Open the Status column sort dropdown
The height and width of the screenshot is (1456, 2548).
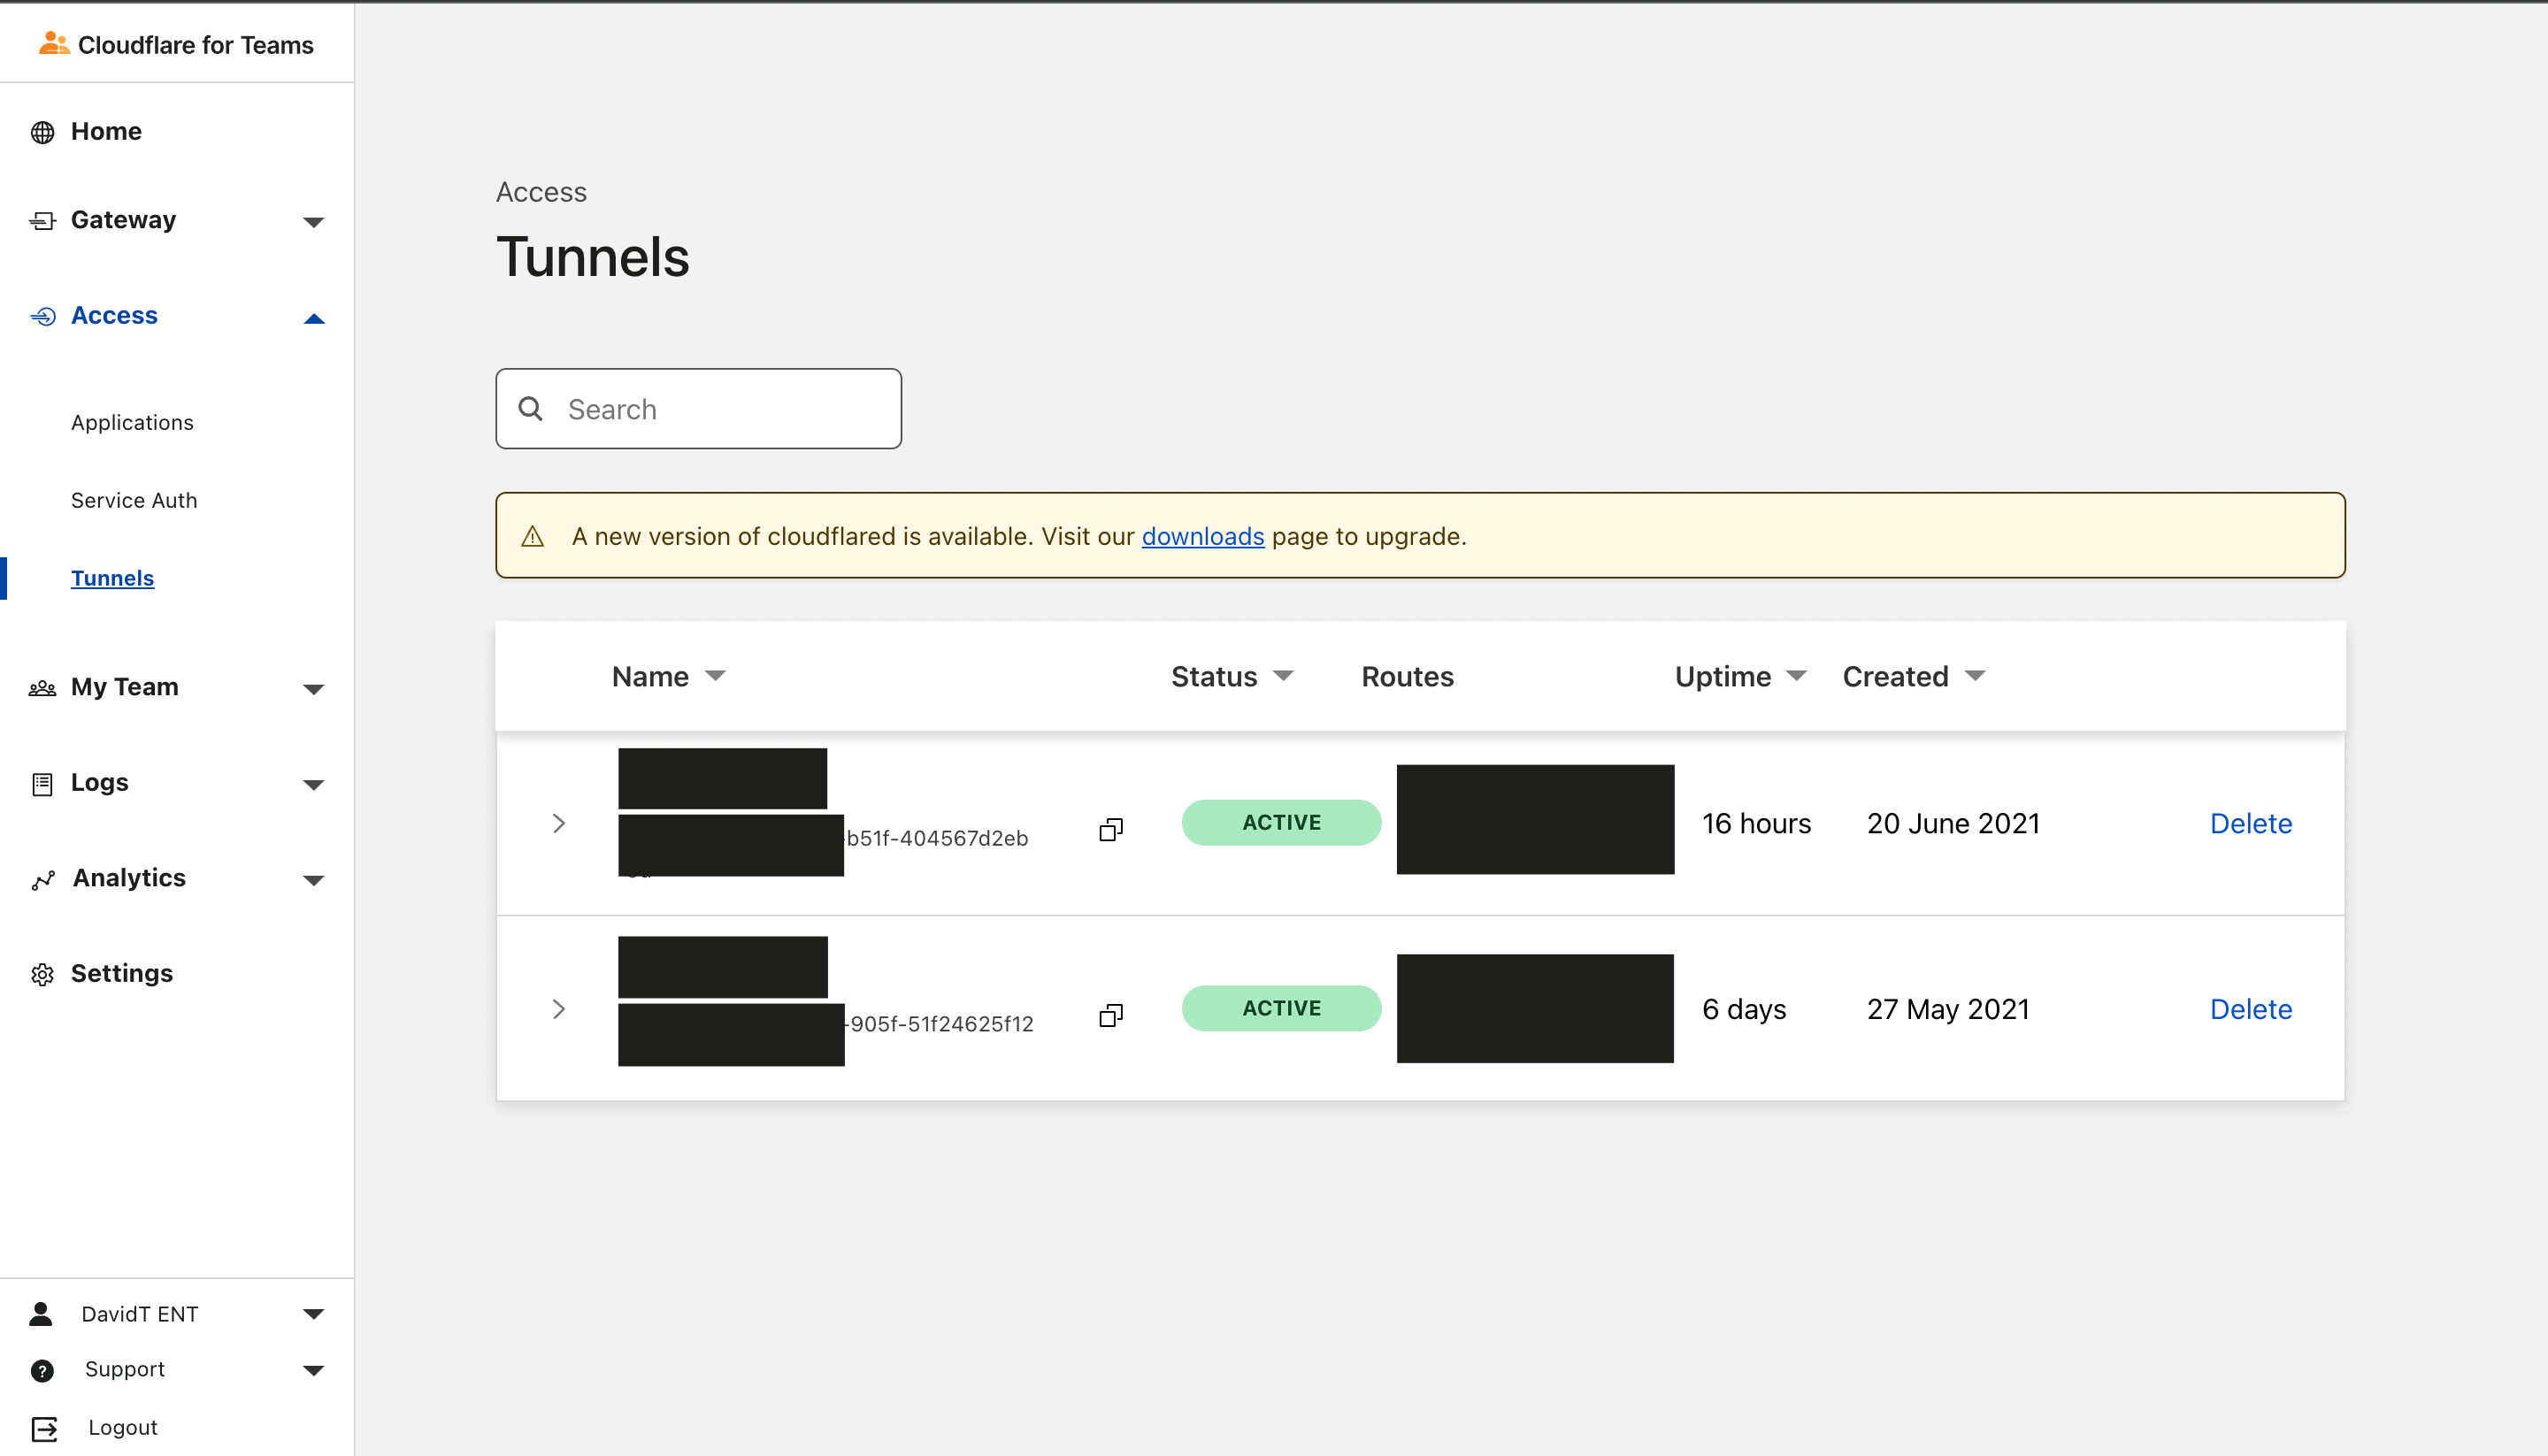[1285, 676]
